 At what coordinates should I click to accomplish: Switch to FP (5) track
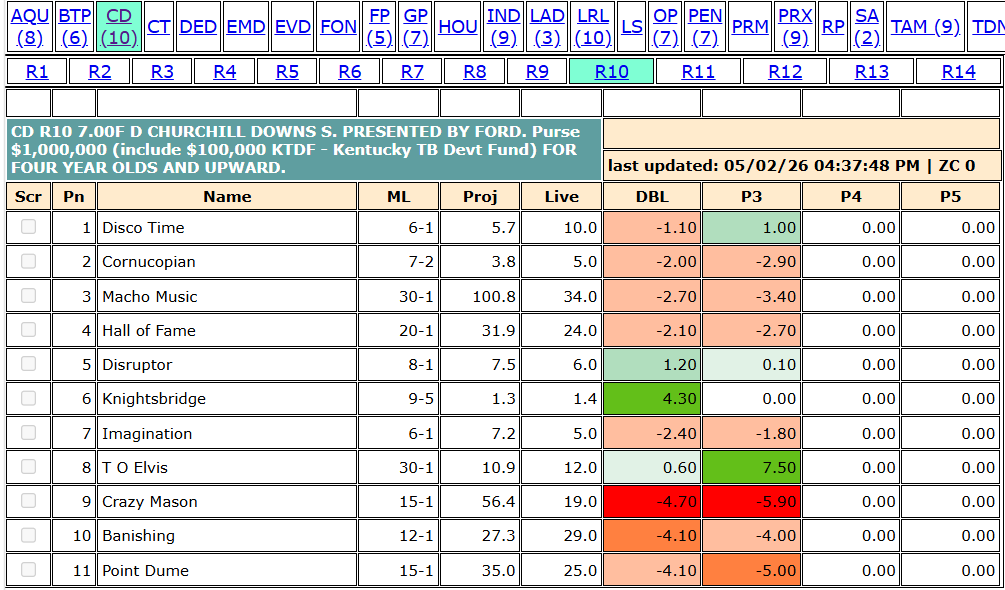click(x=379, y=26)
